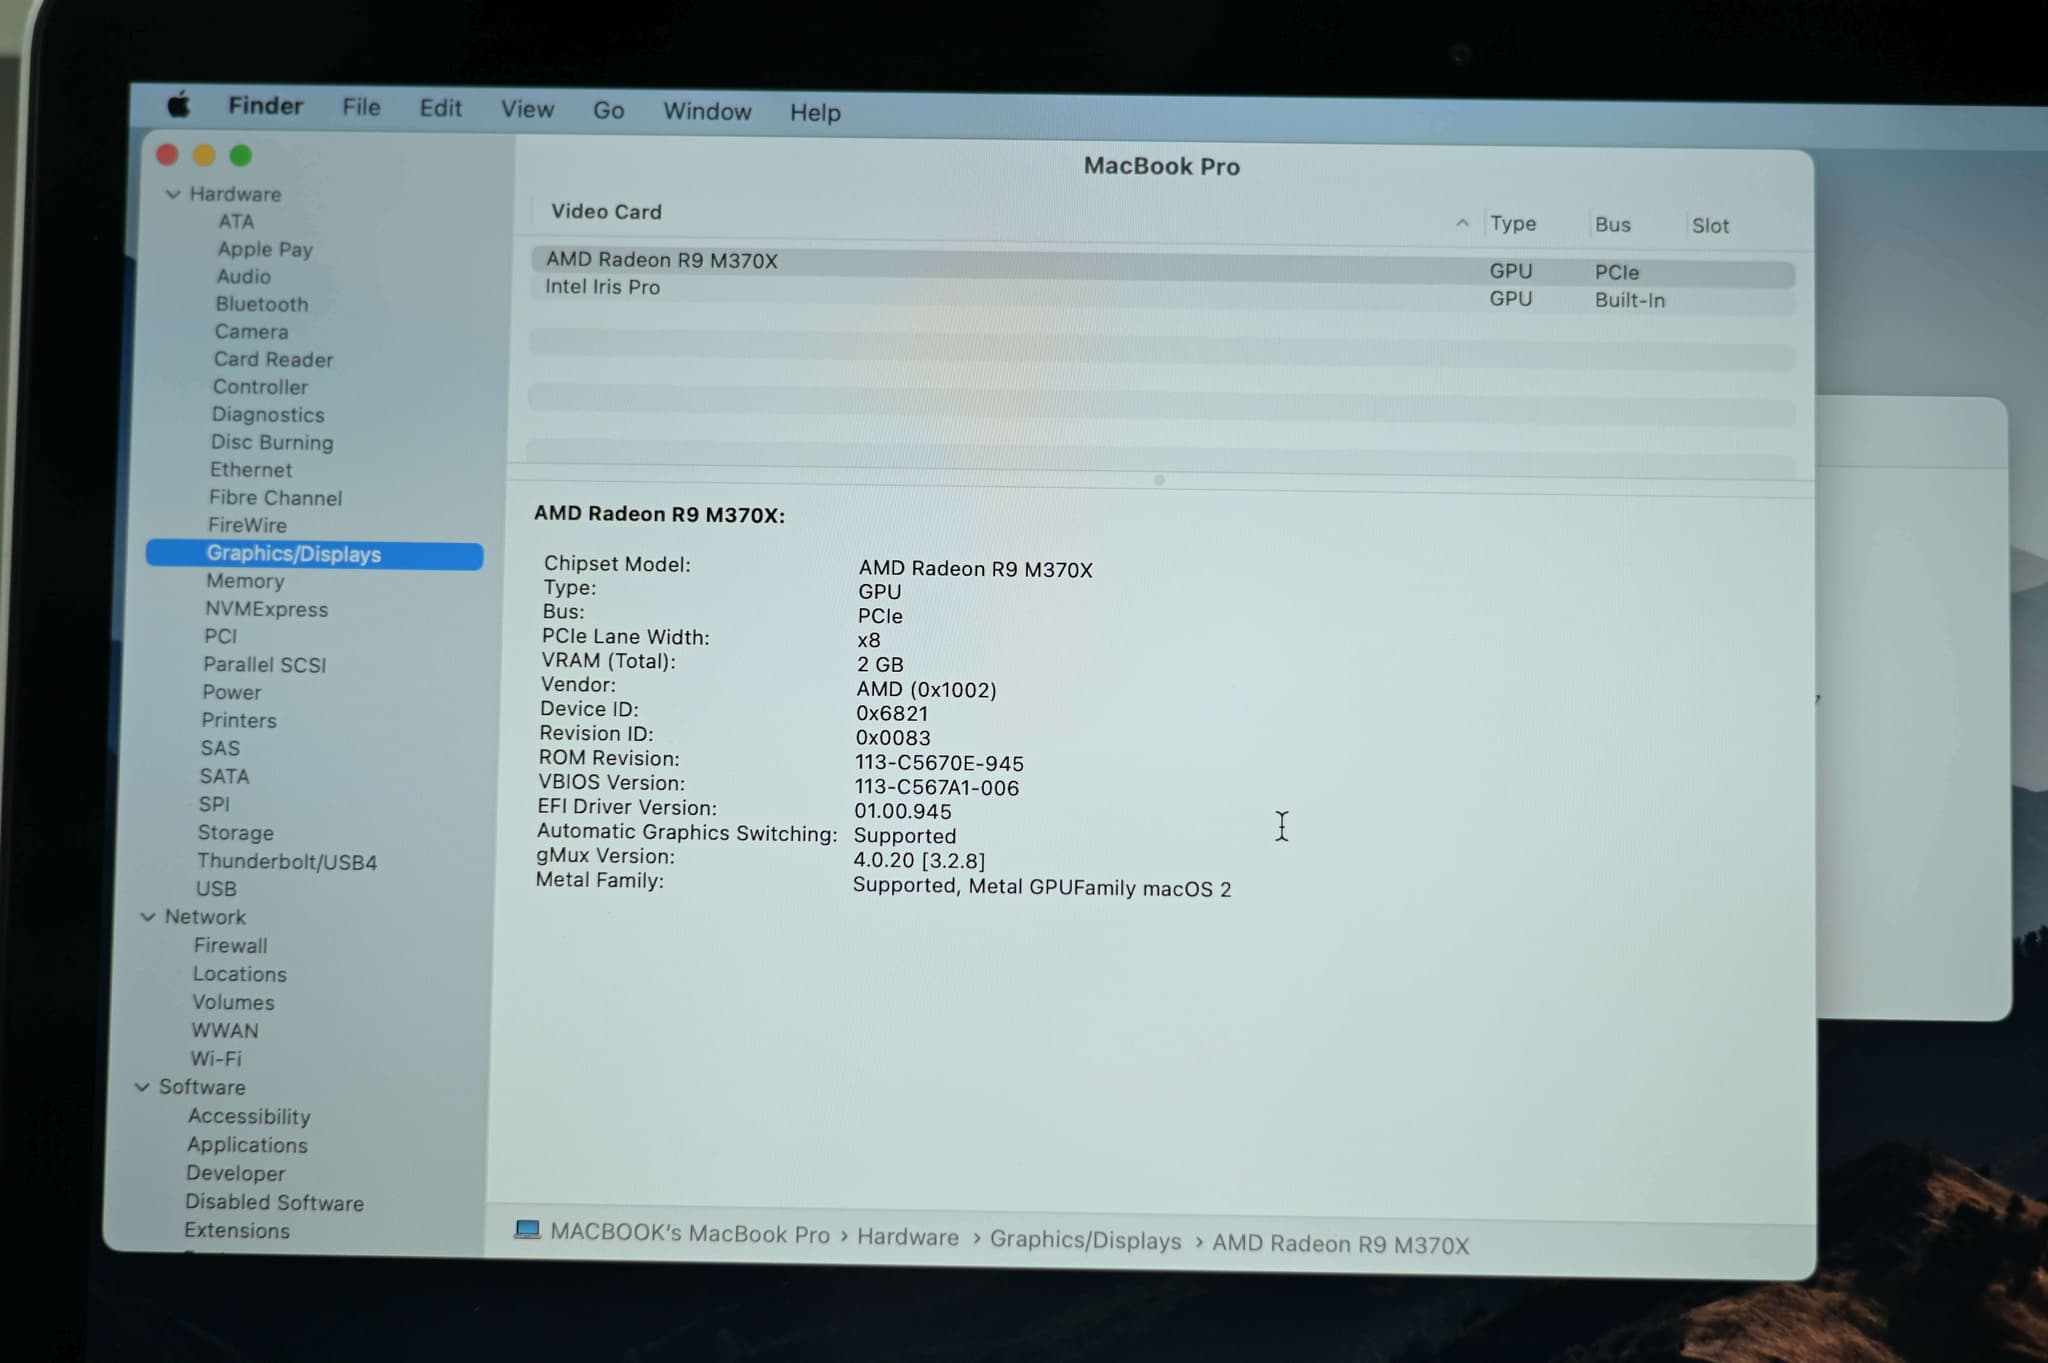This screenshot has width=2048, height=1363.
Task: Select USB in the sidebar
Action: (x=216, y=889)
